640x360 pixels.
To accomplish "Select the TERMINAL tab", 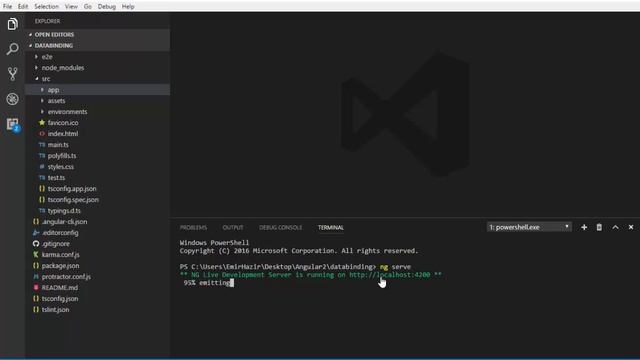I will coord(331,228).
